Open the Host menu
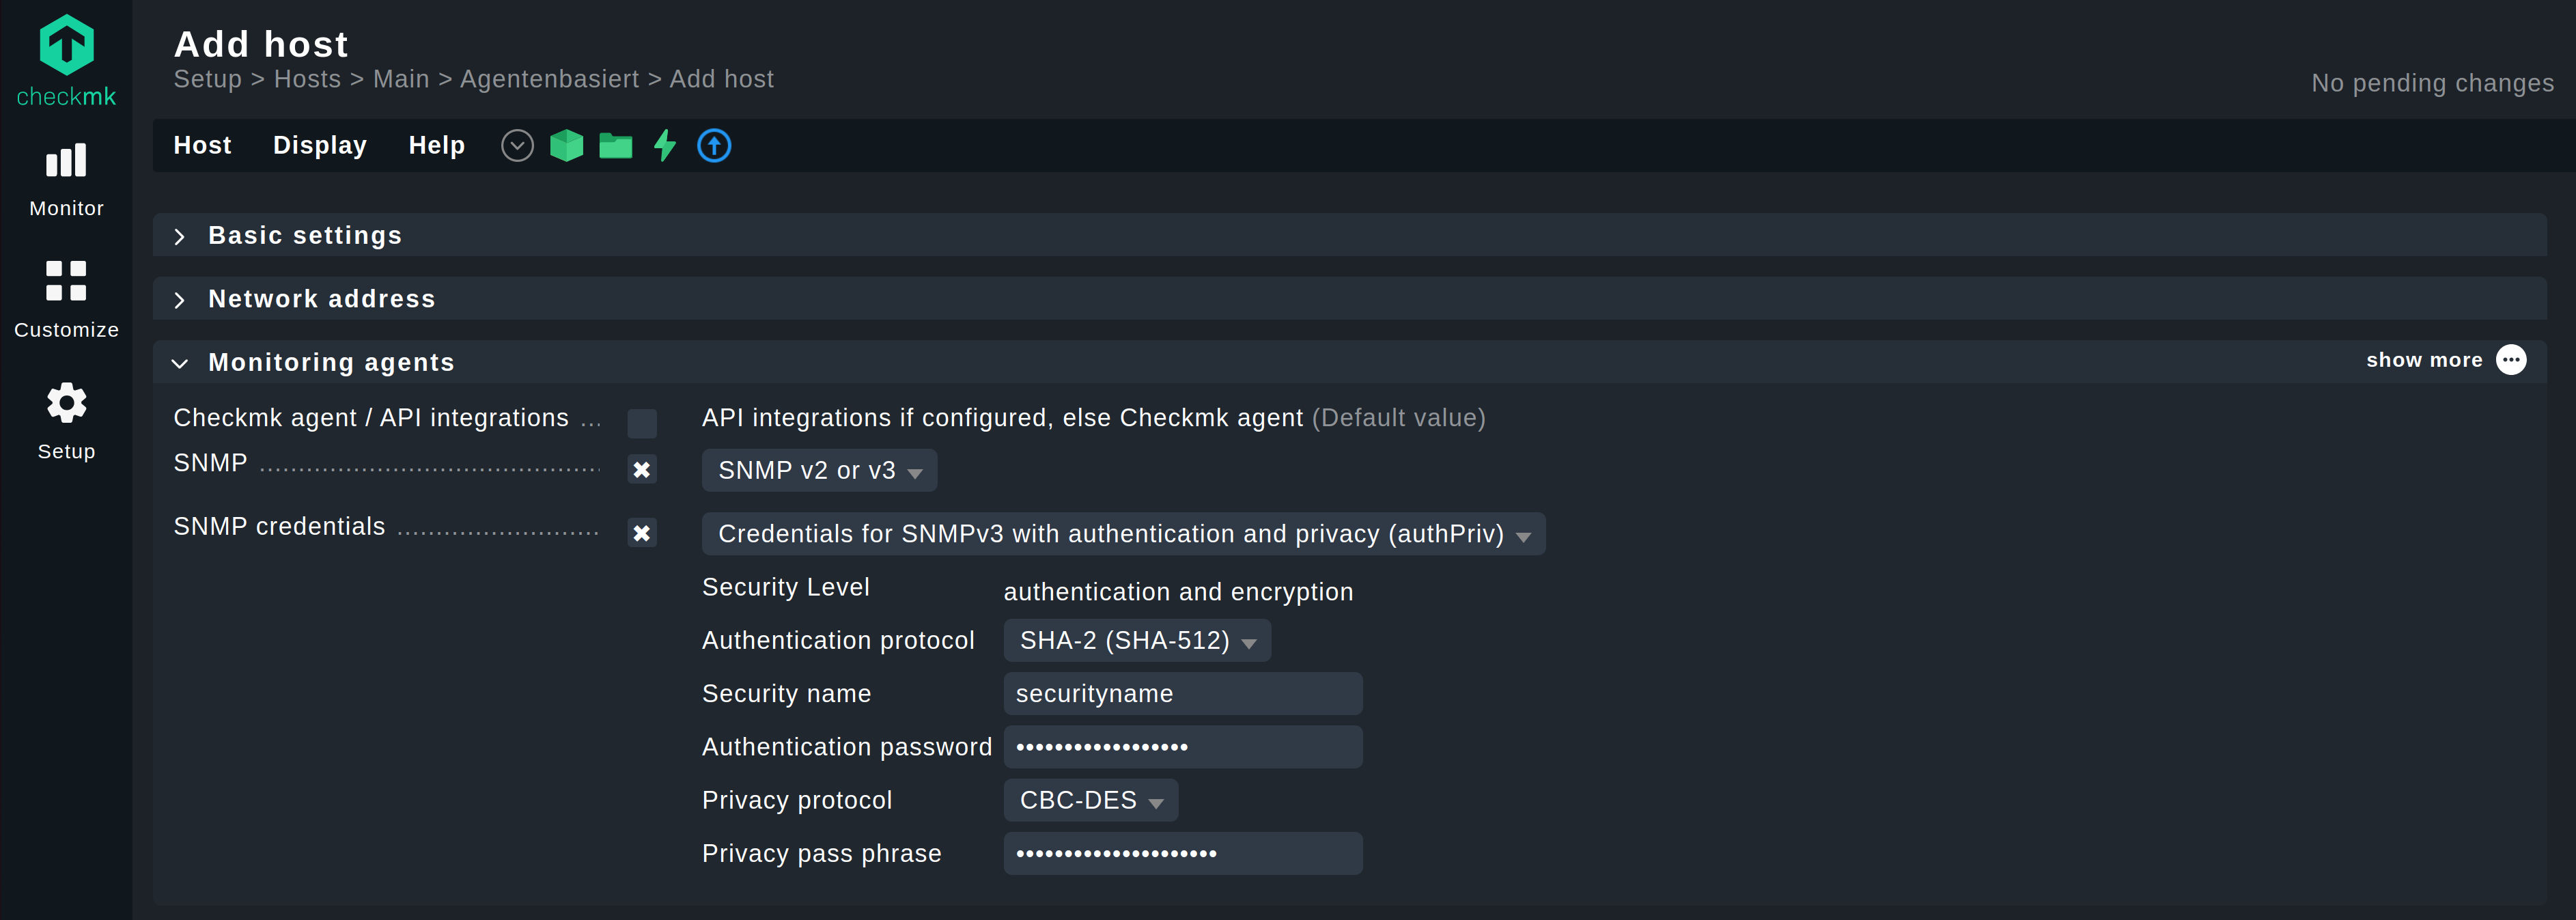 pos(202,146)
